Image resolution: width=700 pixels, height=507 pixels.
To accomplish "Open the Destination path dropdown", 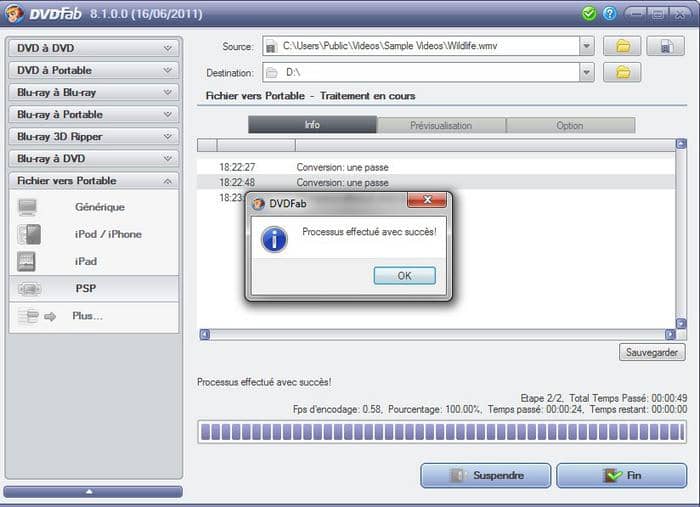I will [587, 72].
